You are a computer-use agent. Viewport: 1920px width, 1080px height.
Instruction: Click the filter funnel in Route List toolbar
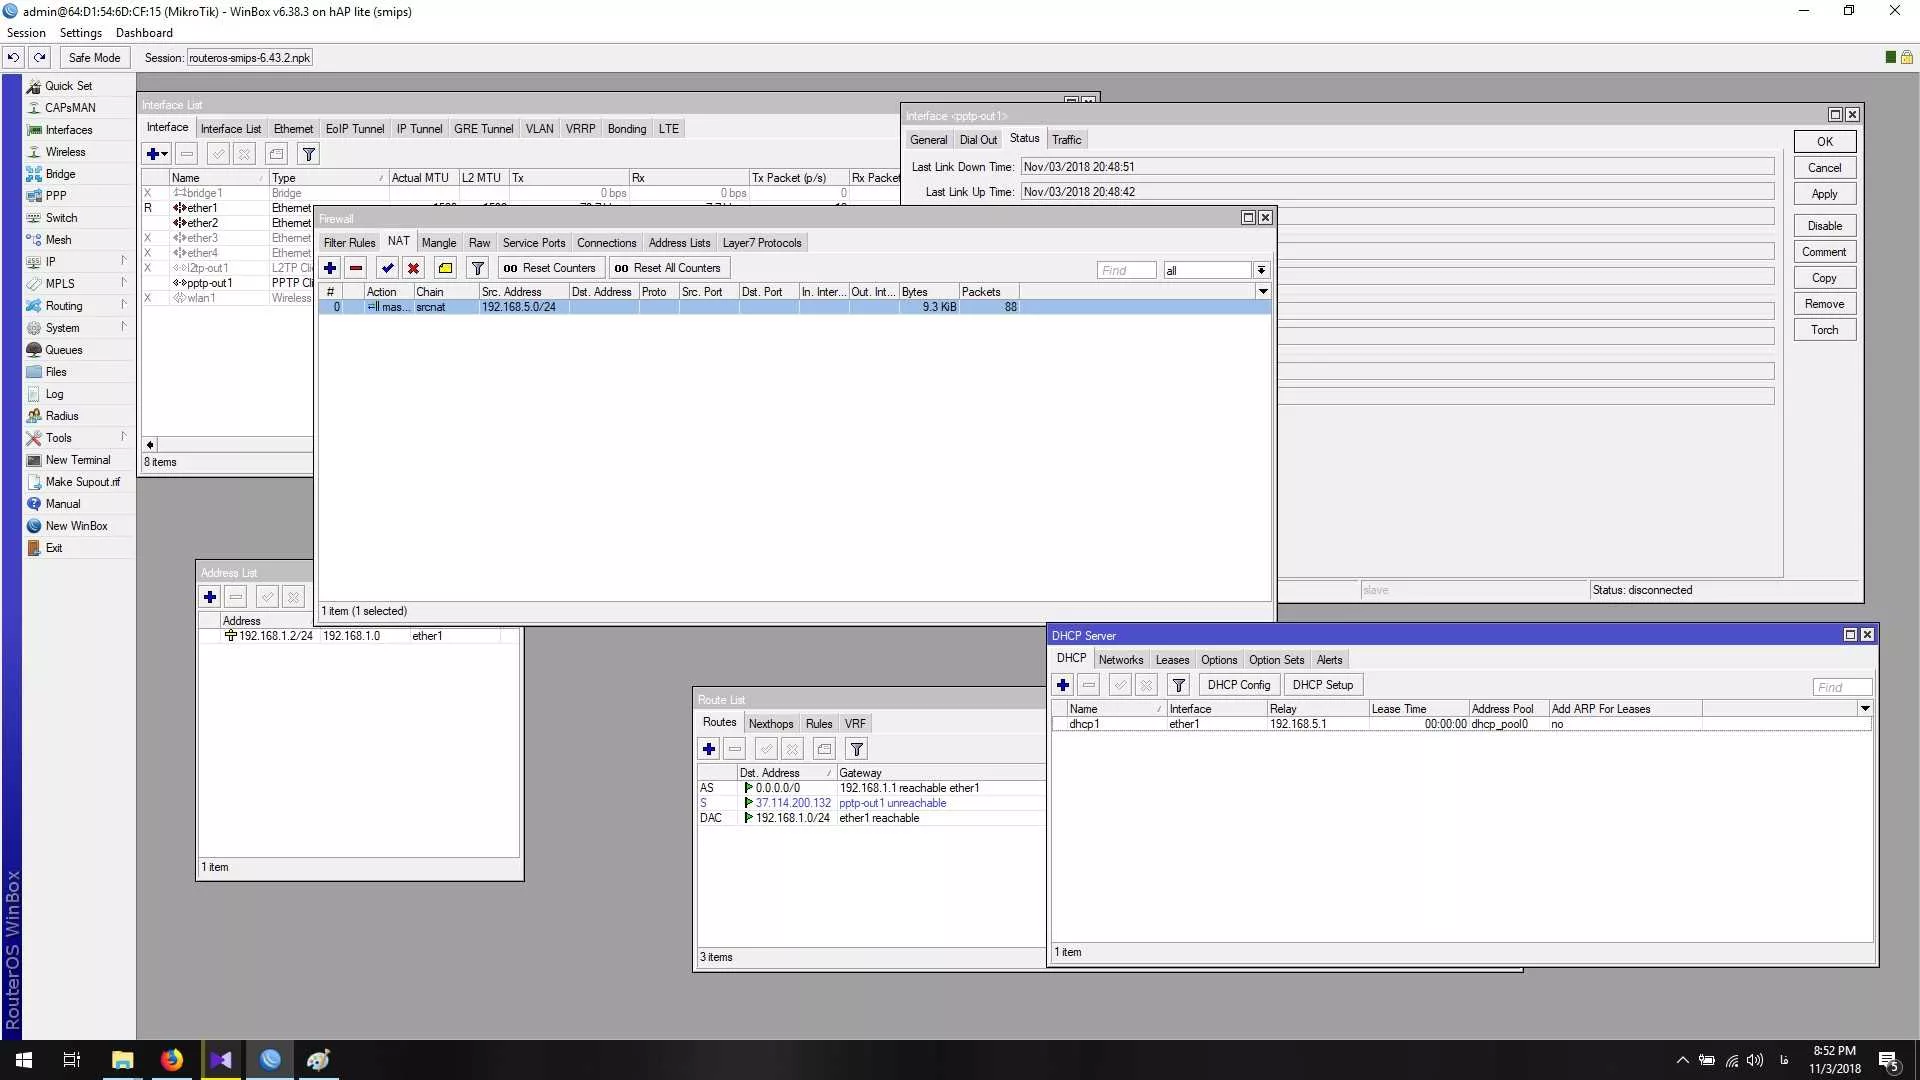click(x=857, y=749)
